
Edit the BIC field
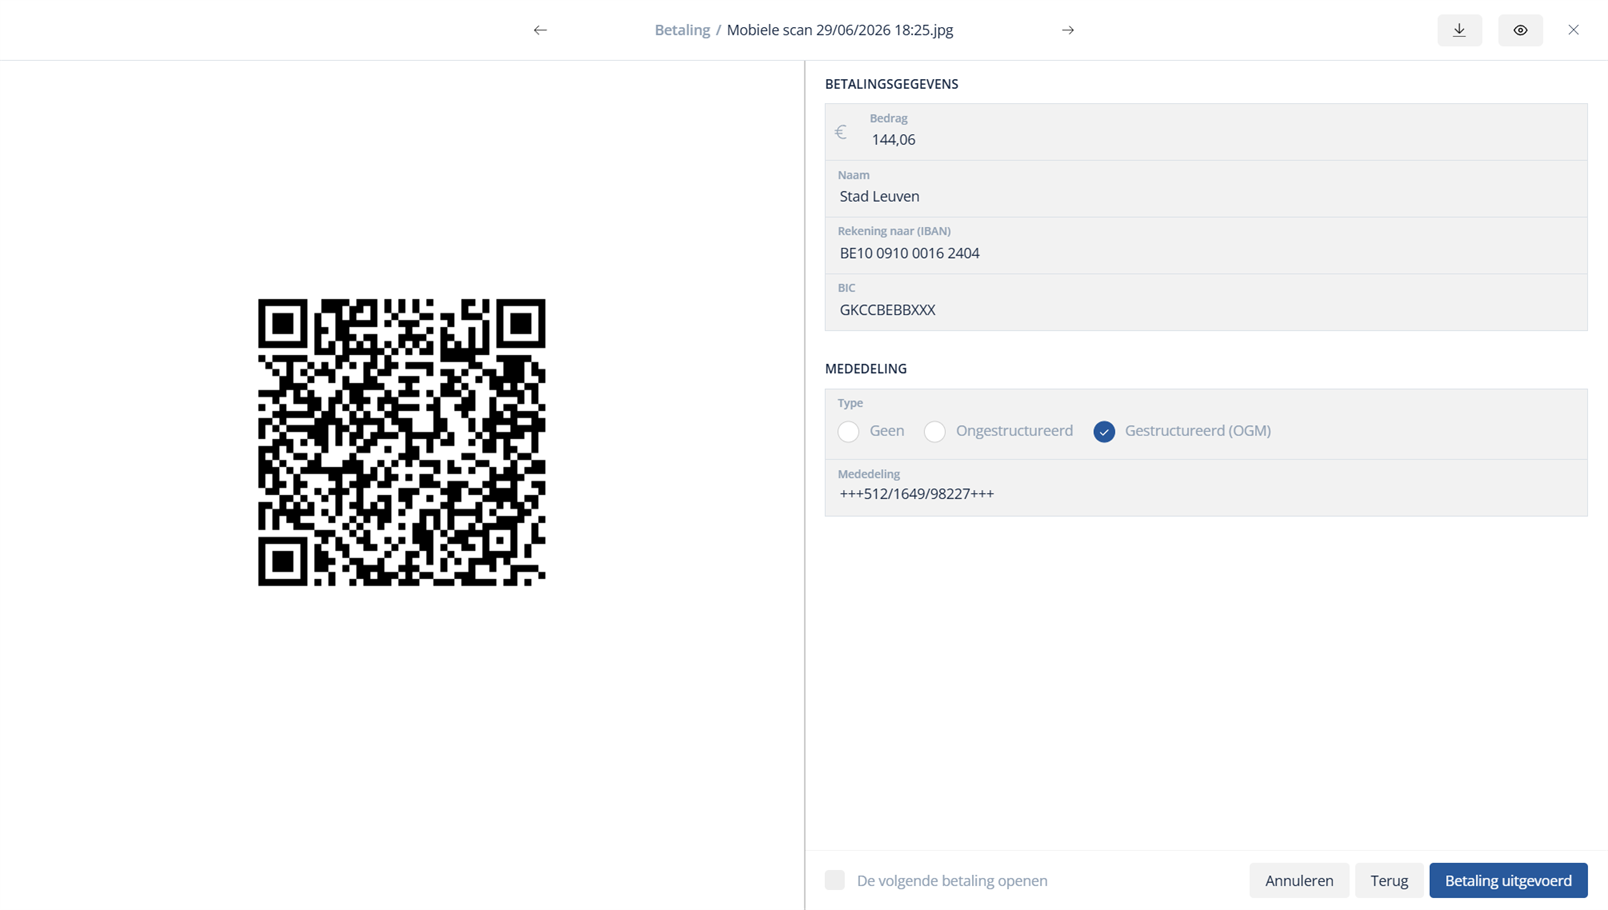coord(1206,302)
